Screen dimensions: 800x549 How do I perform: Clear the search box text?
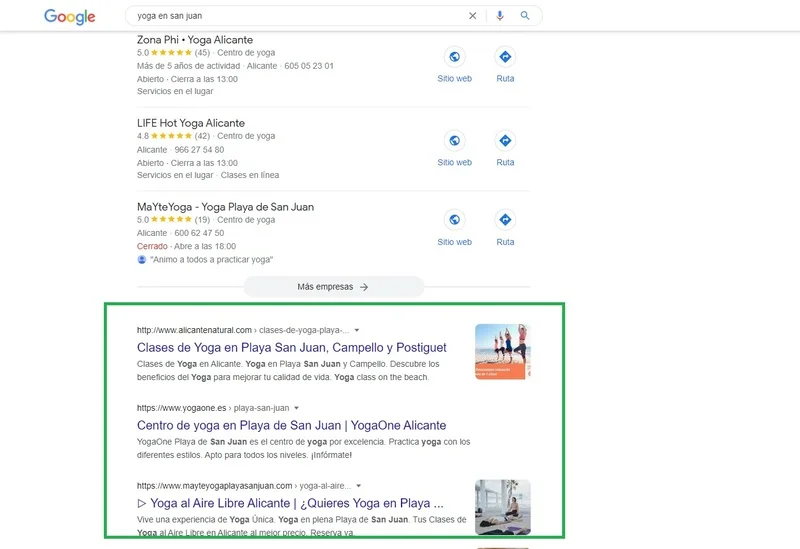pyautogui.click(x=473, y=16)
